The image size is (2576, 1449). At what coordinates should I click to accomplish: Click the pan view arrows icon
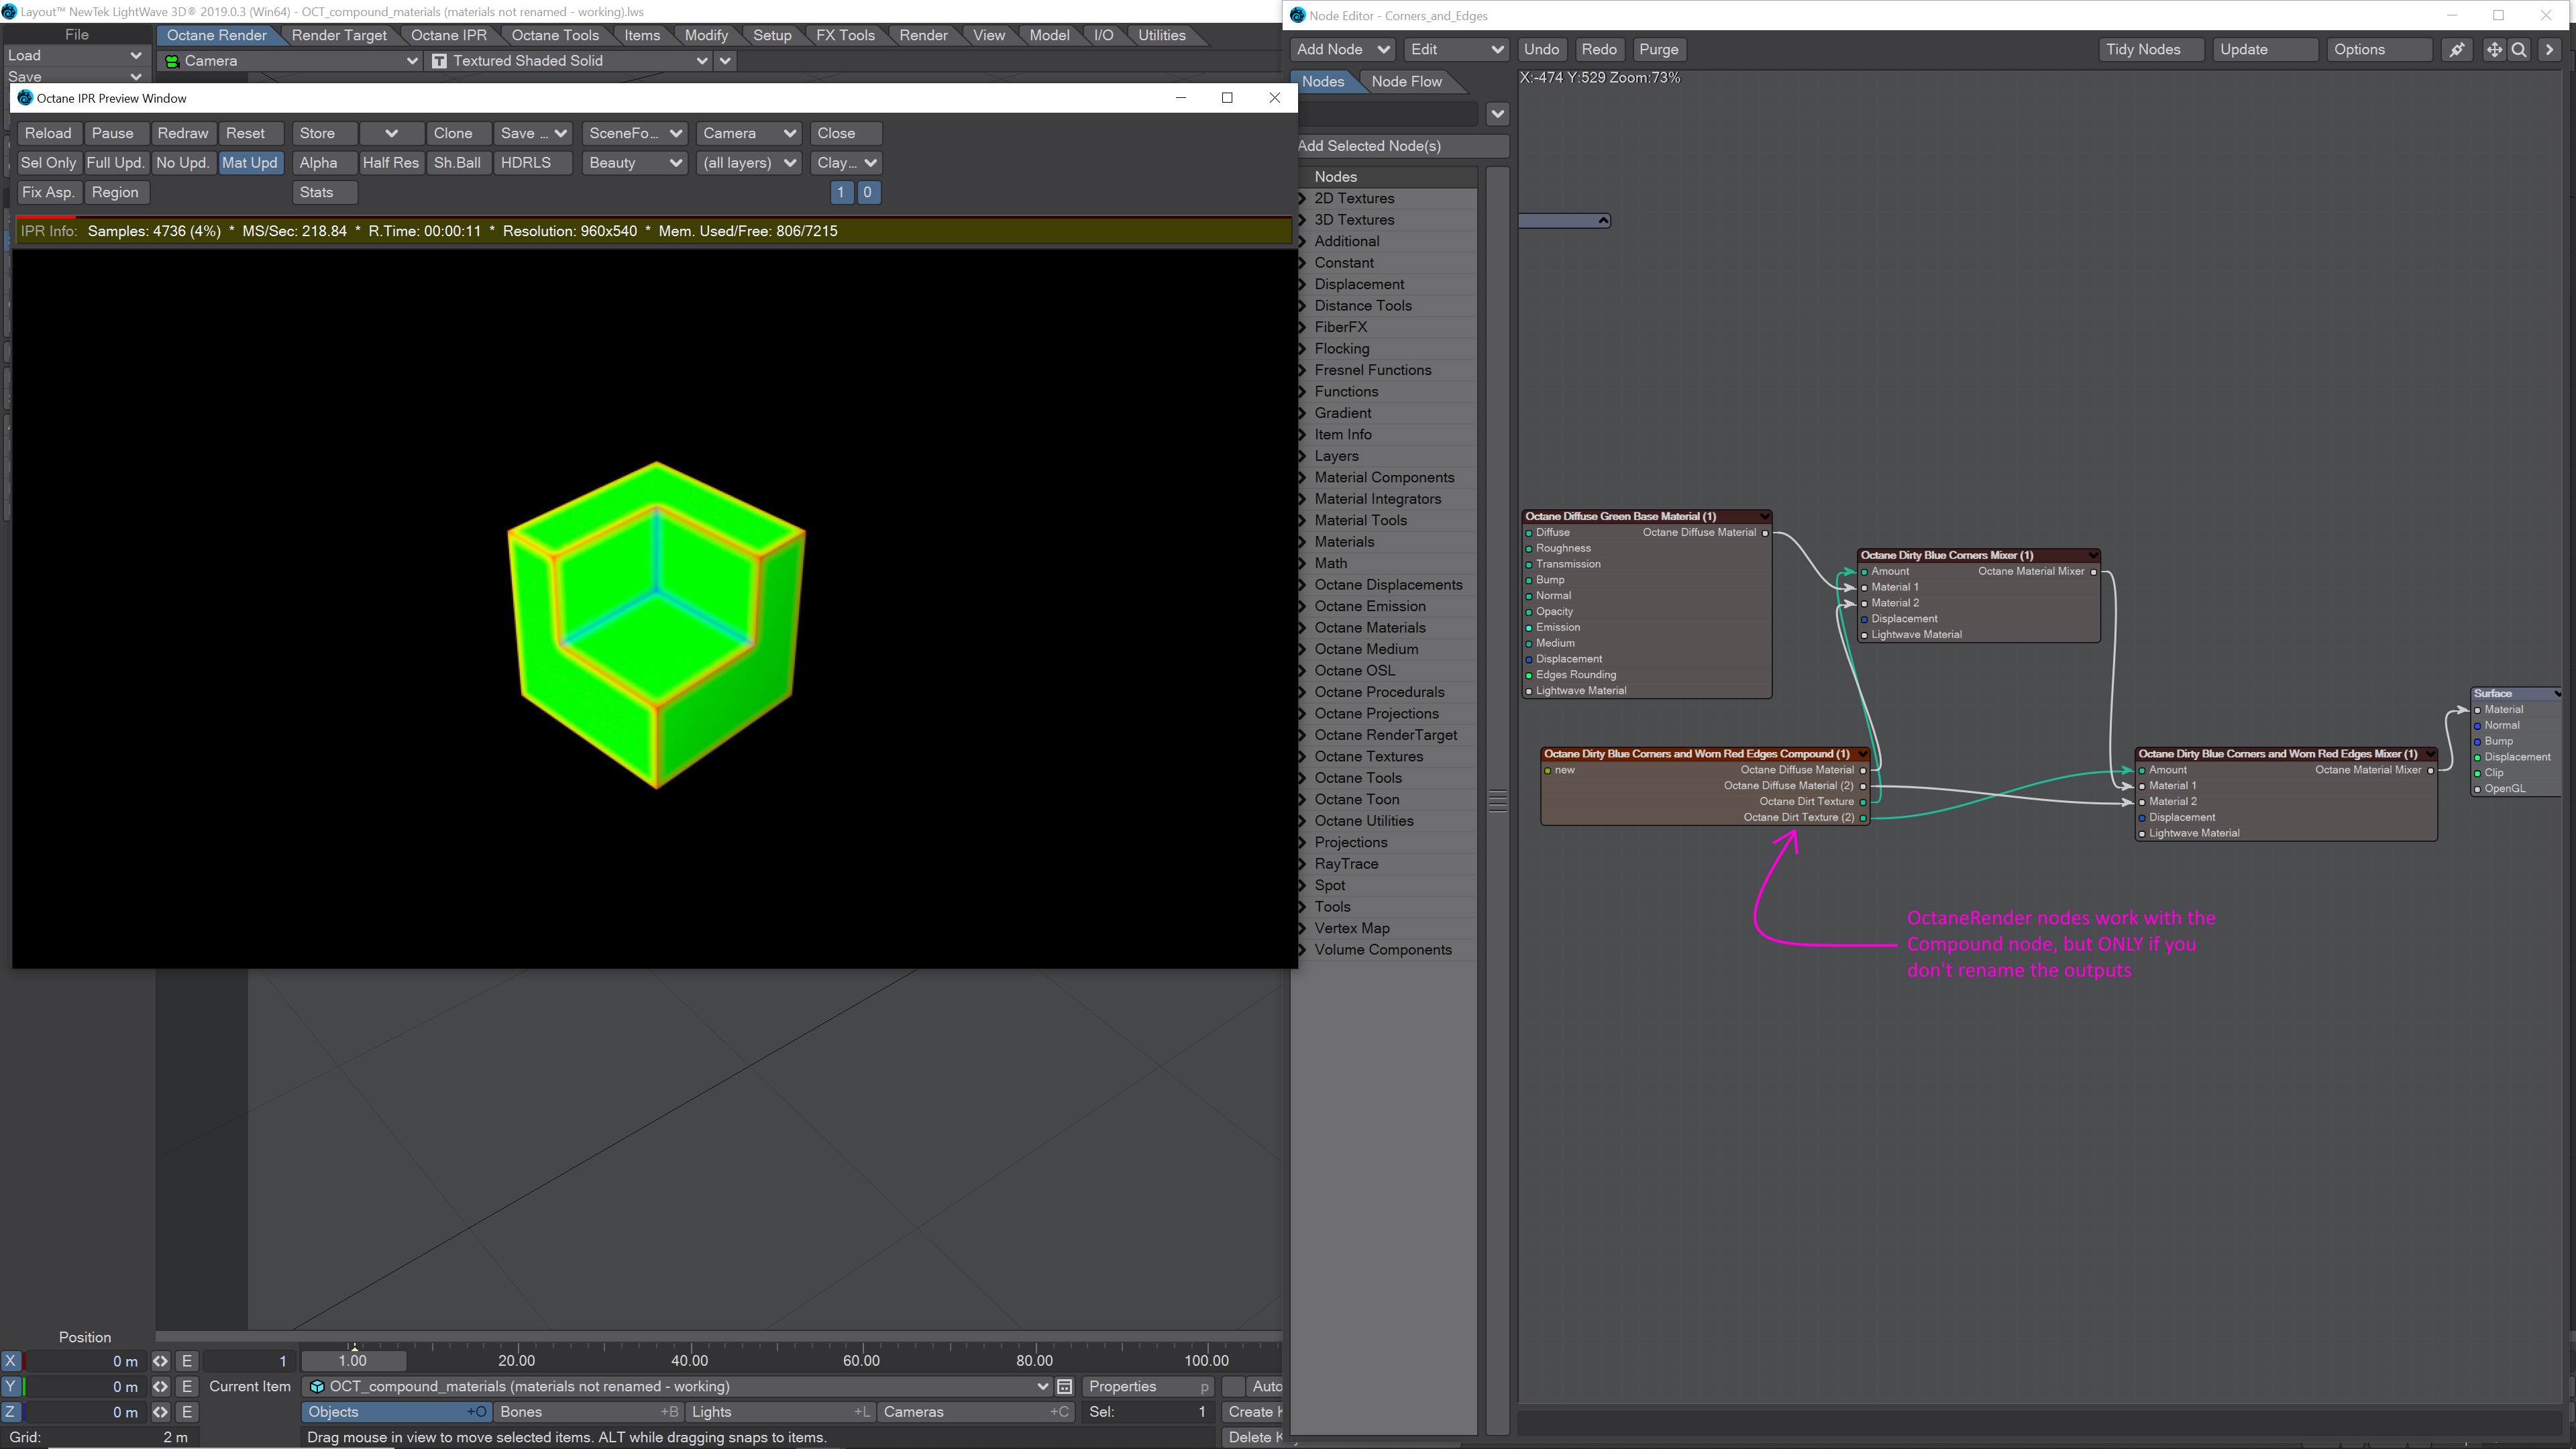click(x=2494, y=50)
